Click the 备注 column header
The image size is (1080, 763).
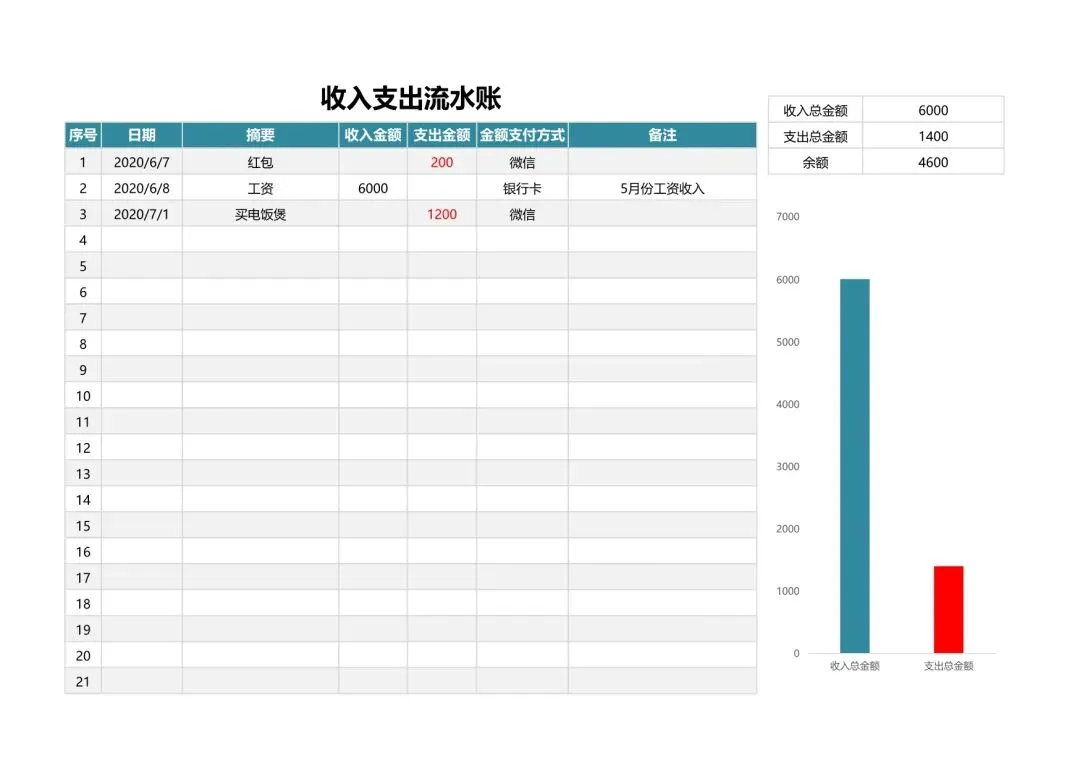click(663, 135)
